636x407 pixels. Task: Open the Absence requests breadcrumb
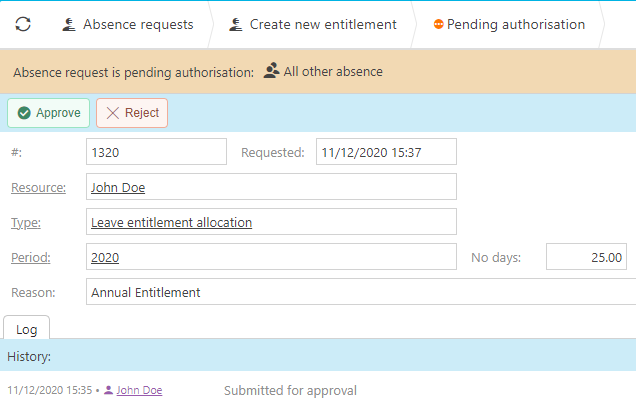coord(137,24)
